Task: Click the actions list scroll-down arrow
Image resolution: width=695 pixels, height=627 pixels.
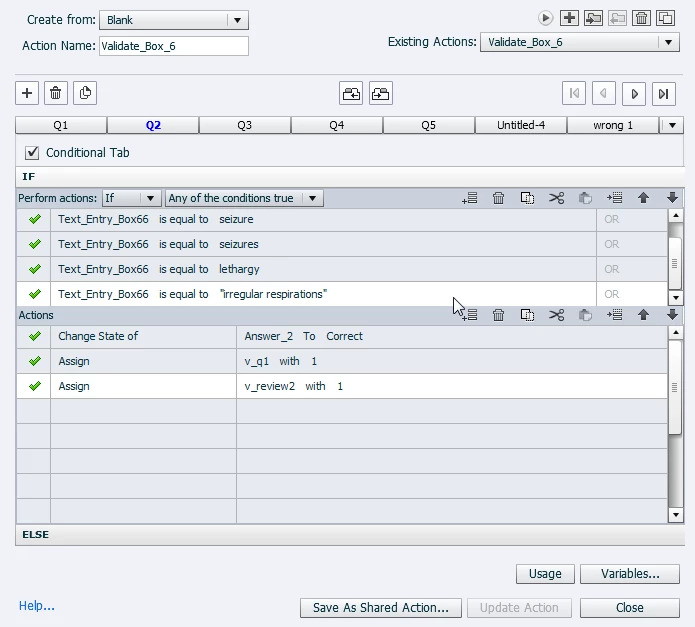Action: click(675, 515)
